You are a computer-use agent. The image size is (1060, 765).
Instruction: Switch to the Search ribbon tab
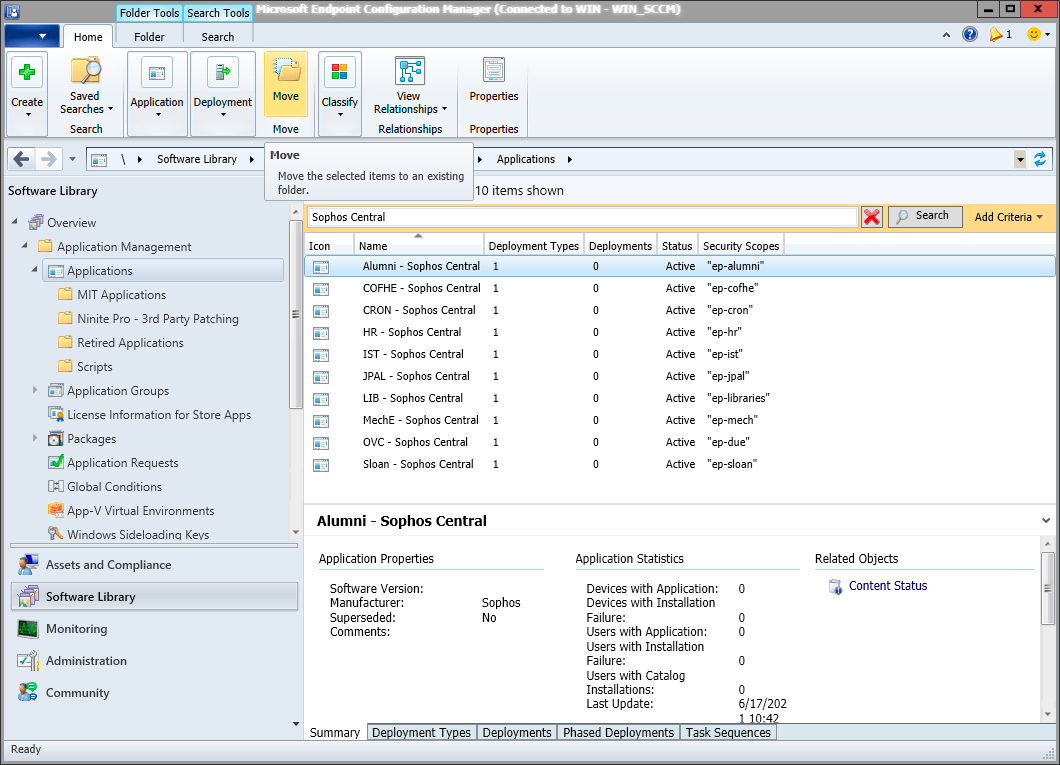(x=218, y=37)
